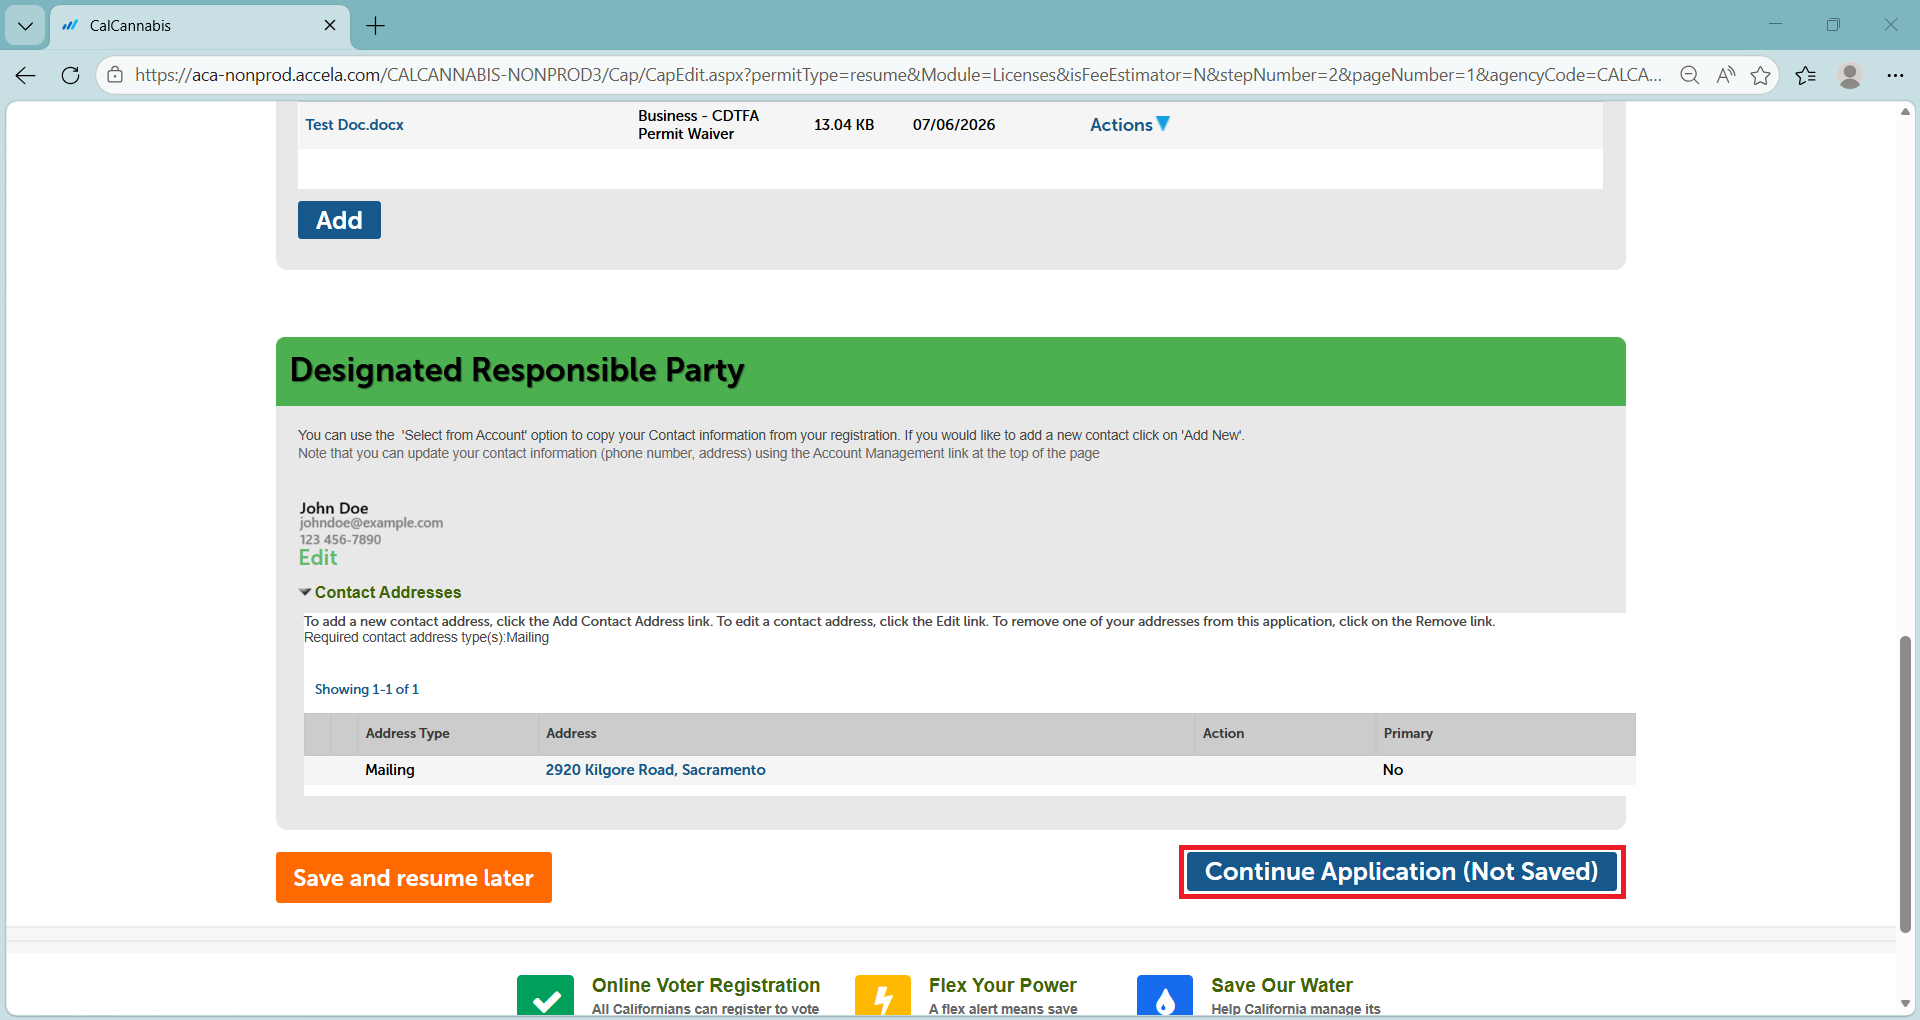Click Save and resume later
1920x1020 pixels.
(x=414, y=878)
